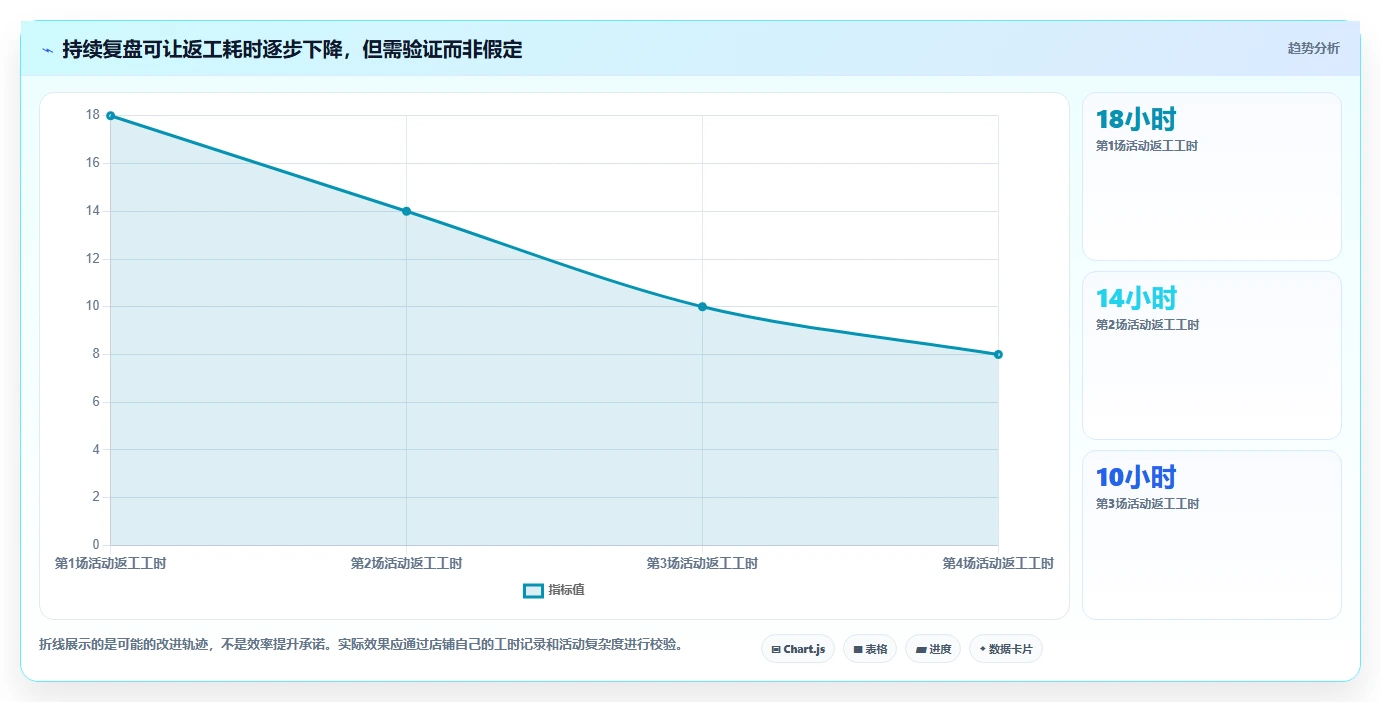Select the 表格 tag chip
The height and width of the screenshot is (702, 1381).
(870, 649)
